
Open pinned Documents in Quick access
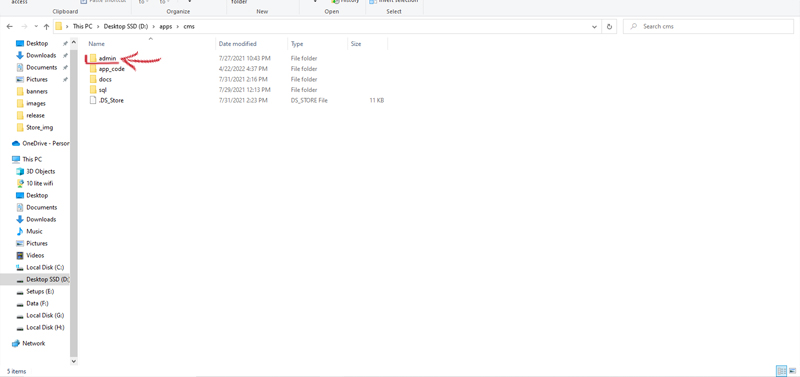(x=41, y=67)
